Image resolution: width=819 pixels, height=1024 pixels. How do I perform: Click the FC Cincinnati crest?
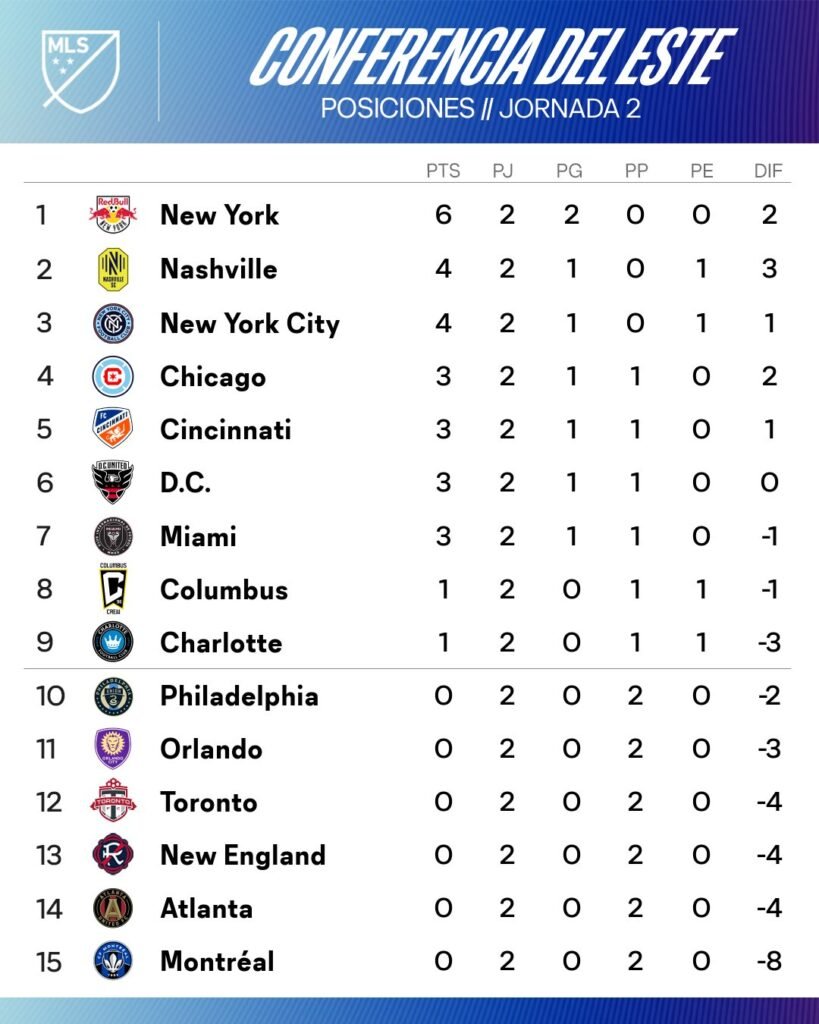click(x=113, y=429)
